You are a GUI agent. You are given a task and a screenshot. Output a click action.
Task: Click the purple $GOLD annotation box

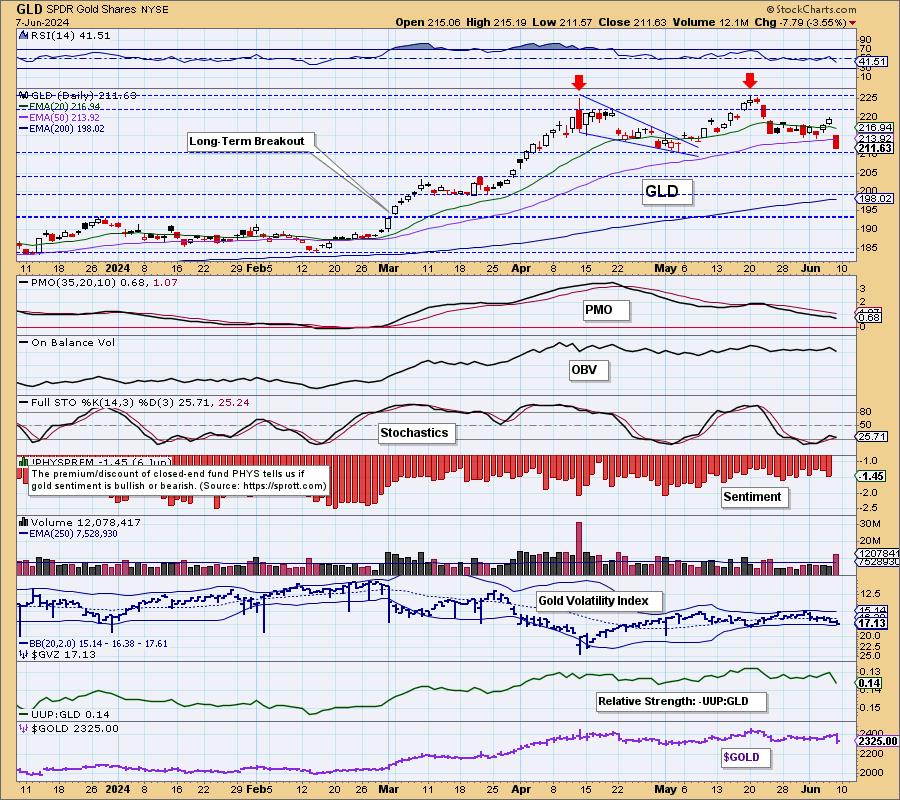[746, 758]
